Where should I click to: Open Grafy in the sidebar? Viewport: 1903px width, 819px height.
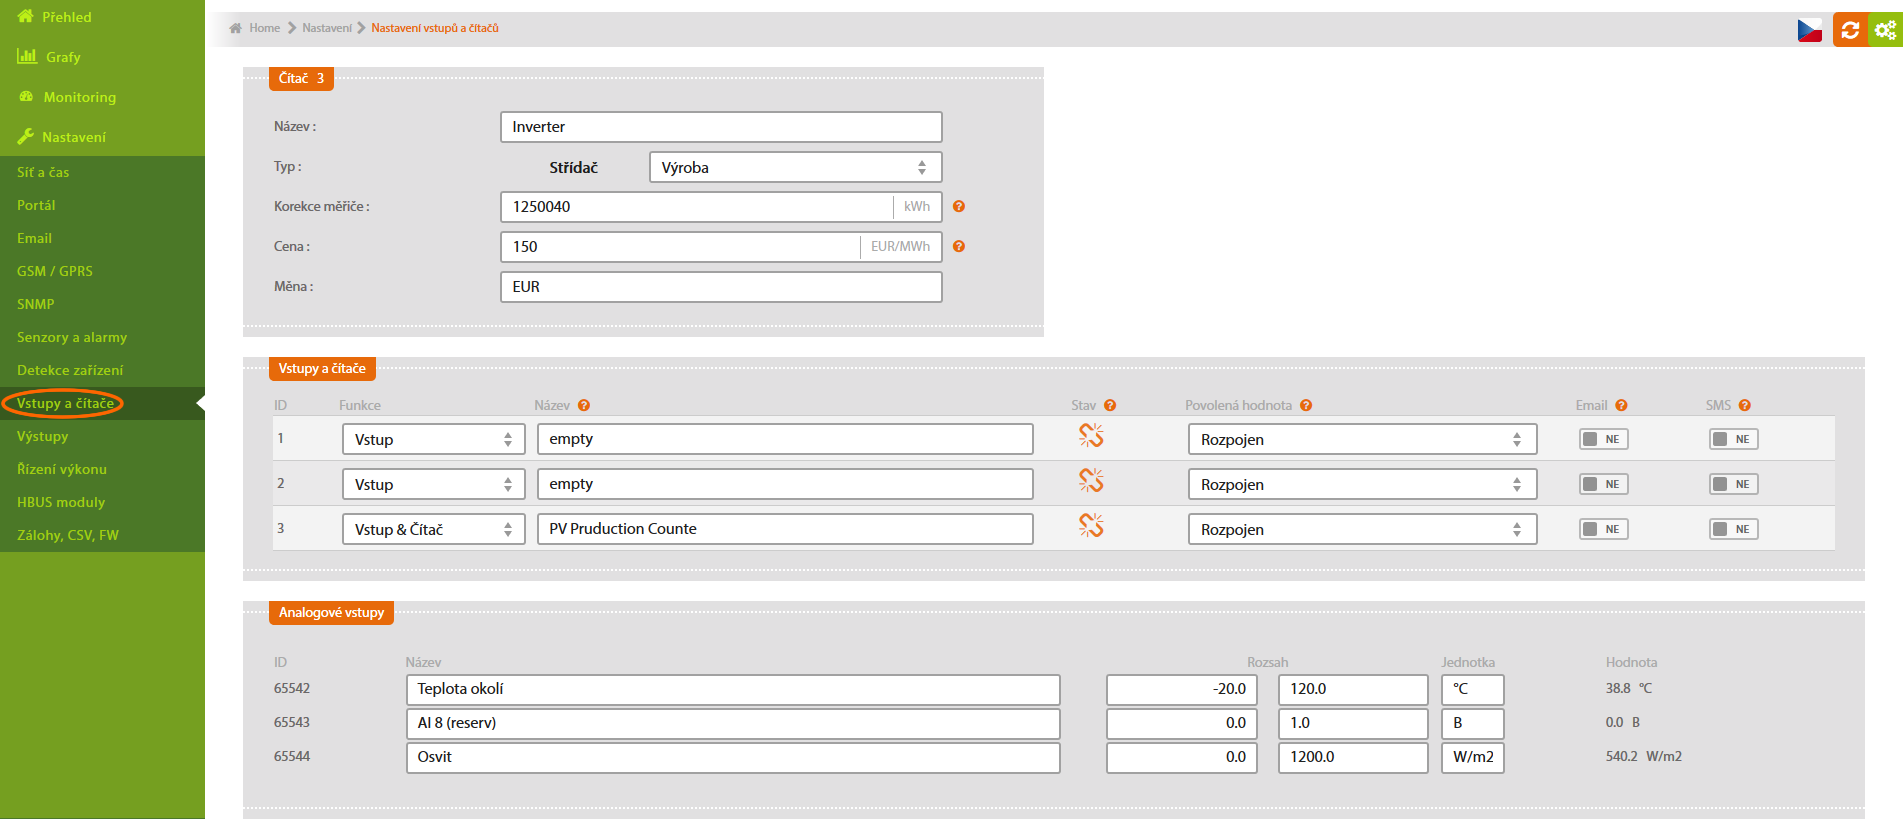[62, 57]
